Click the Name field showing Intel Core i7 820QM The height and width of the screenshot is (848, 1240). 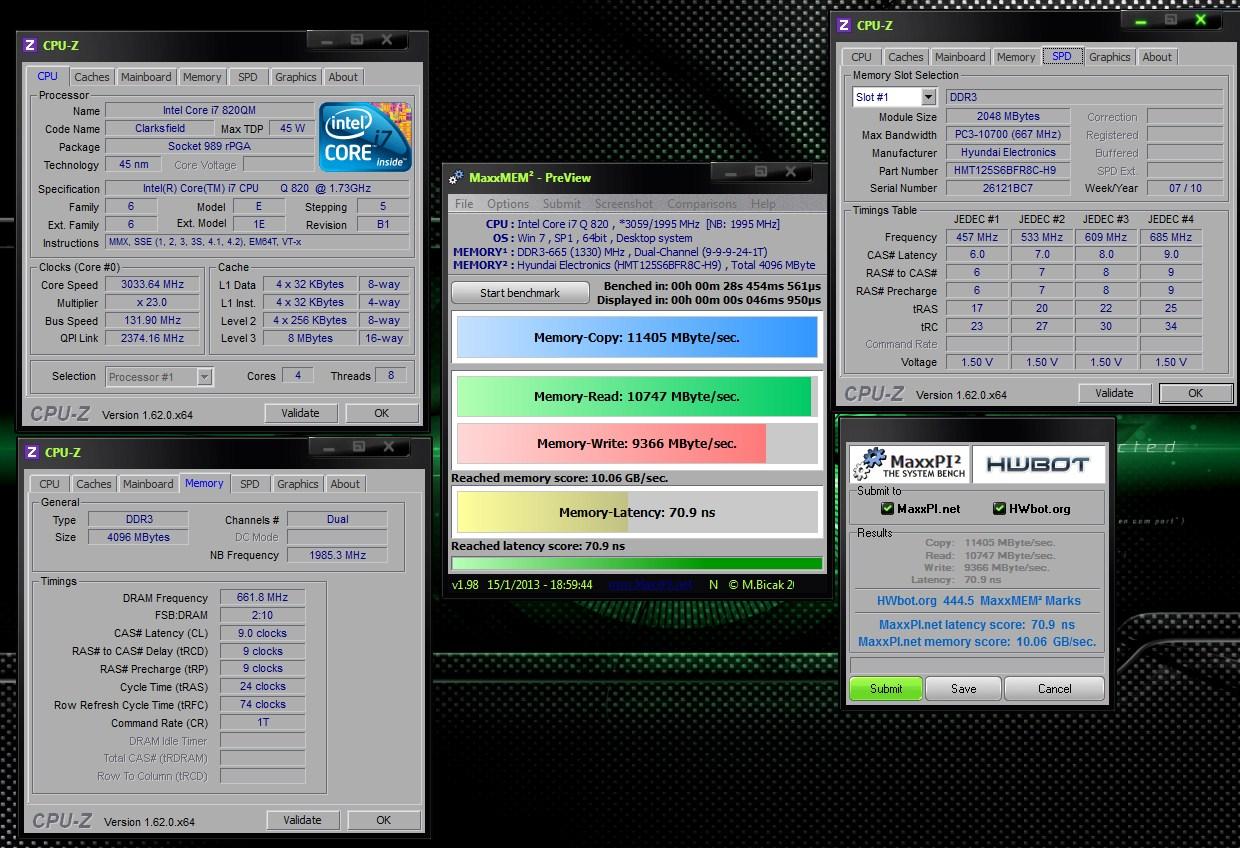click(210, 110)
